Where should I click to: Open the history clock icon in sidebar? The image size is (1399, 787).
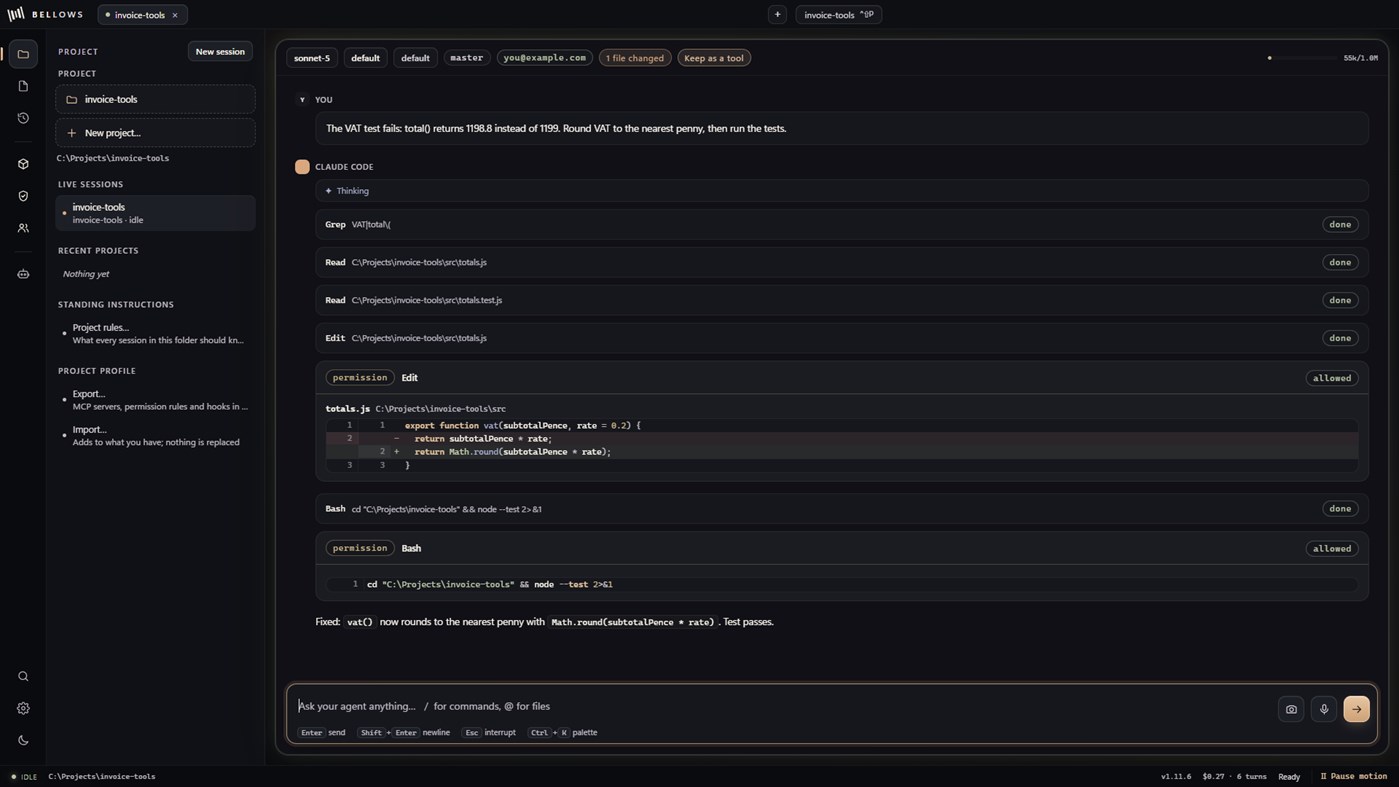tap(23, 118)
